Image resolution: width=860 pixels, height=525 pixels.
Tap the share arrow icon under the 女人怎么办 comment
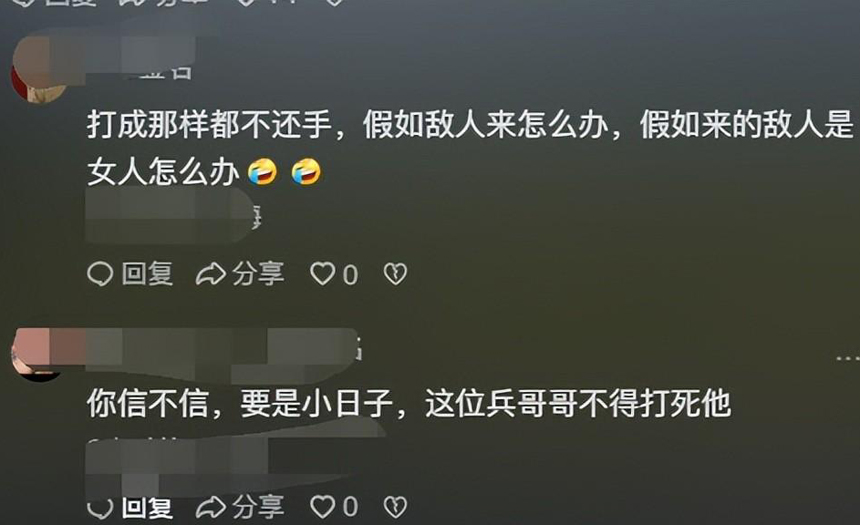[211, 274]
